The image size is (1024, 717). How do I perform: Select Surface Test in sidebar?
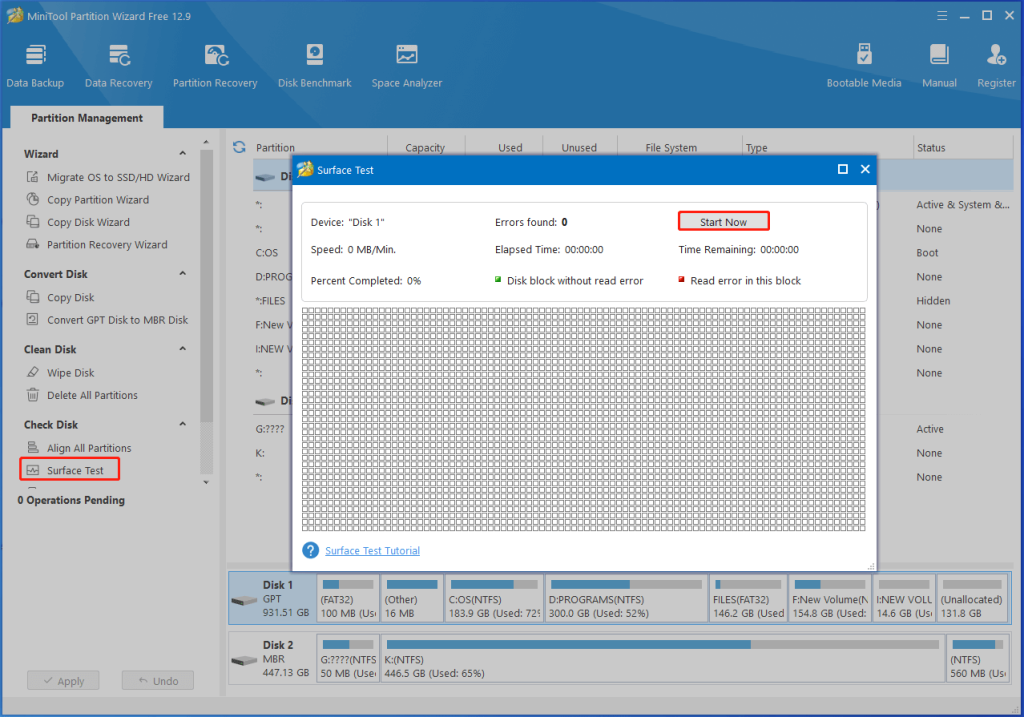click(69, 470)
